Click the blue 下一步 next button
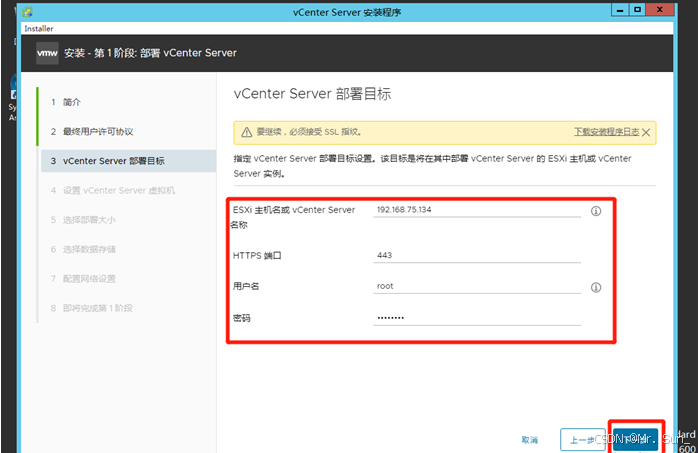Viewport: 698px width, 453px height. click(636, 440)
